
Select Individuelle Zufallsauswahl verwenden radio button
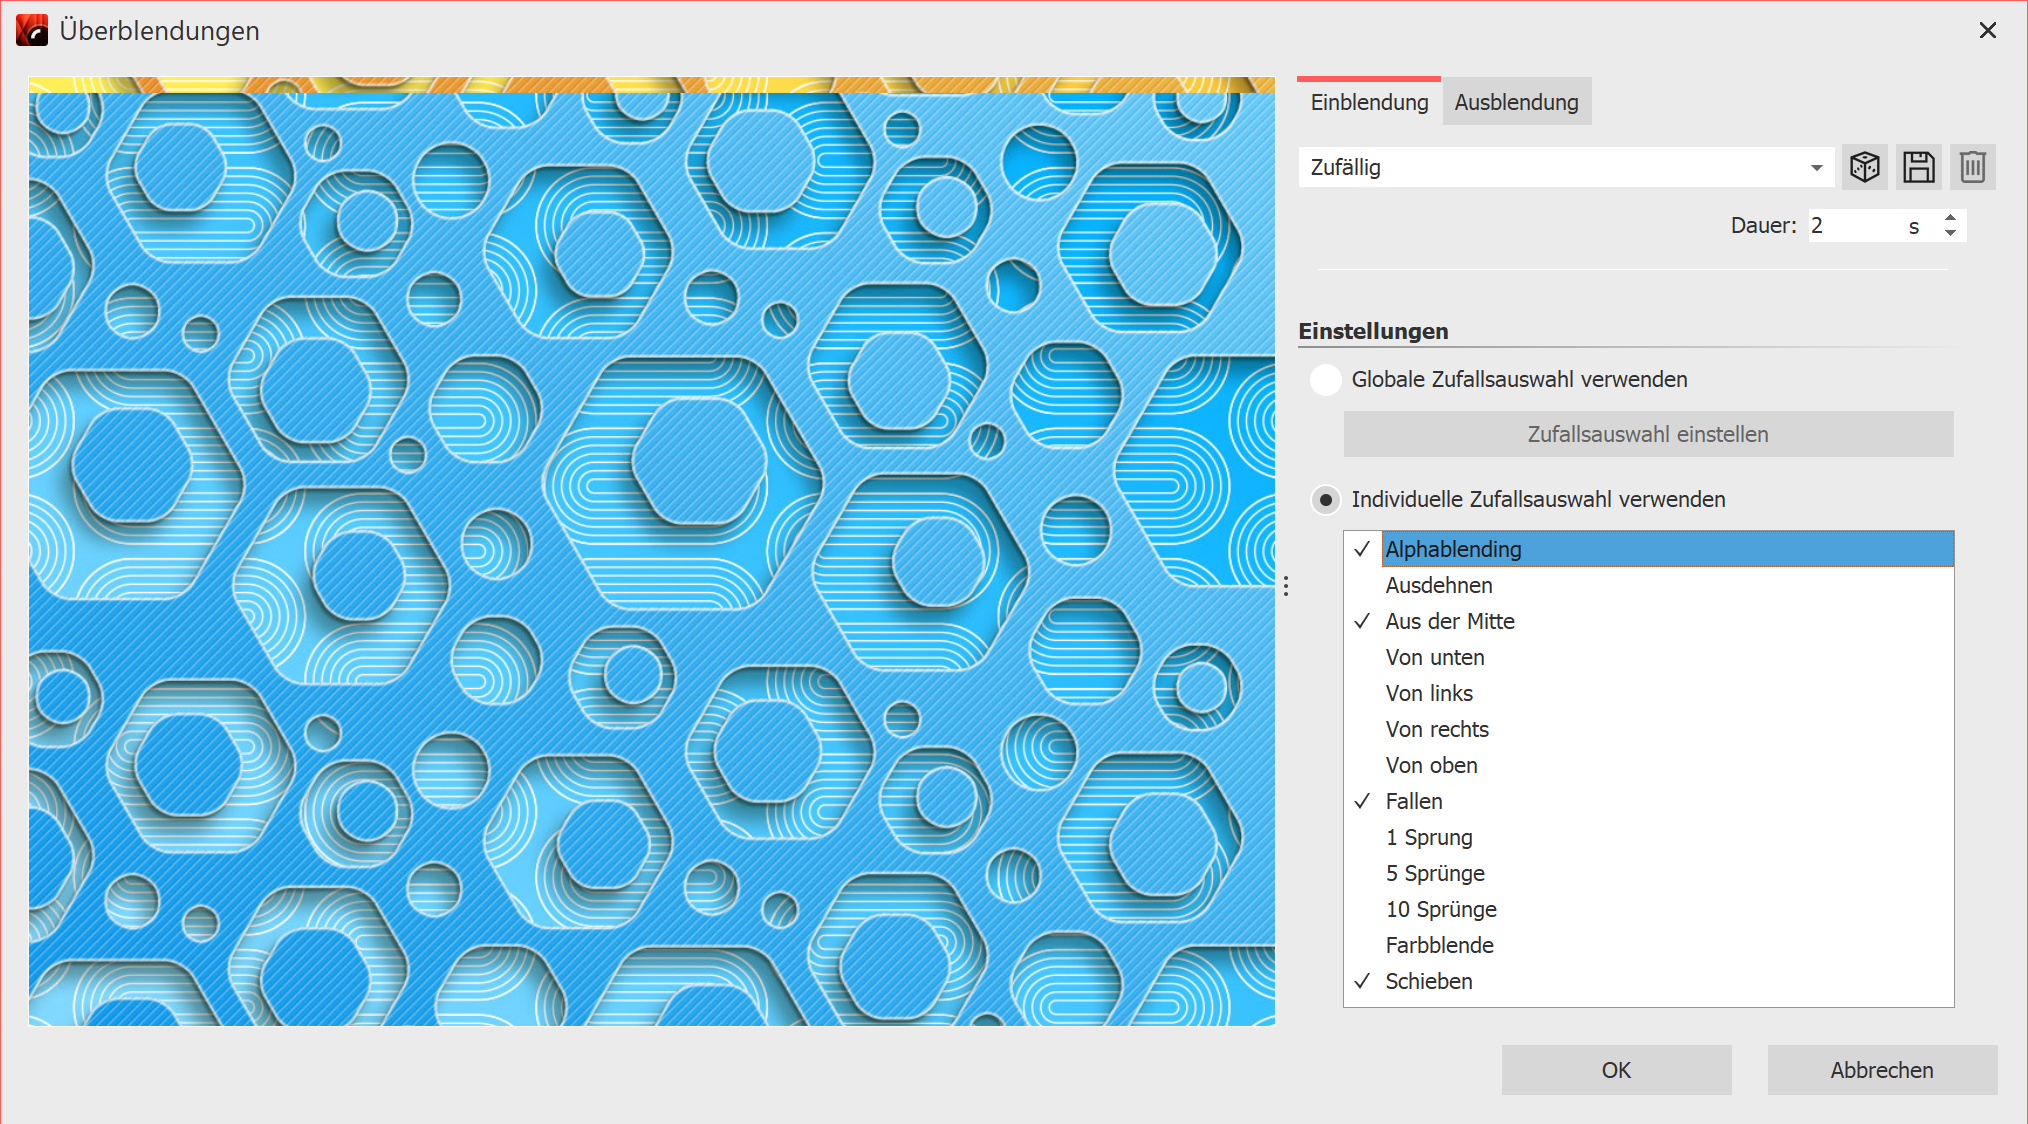1326,499
